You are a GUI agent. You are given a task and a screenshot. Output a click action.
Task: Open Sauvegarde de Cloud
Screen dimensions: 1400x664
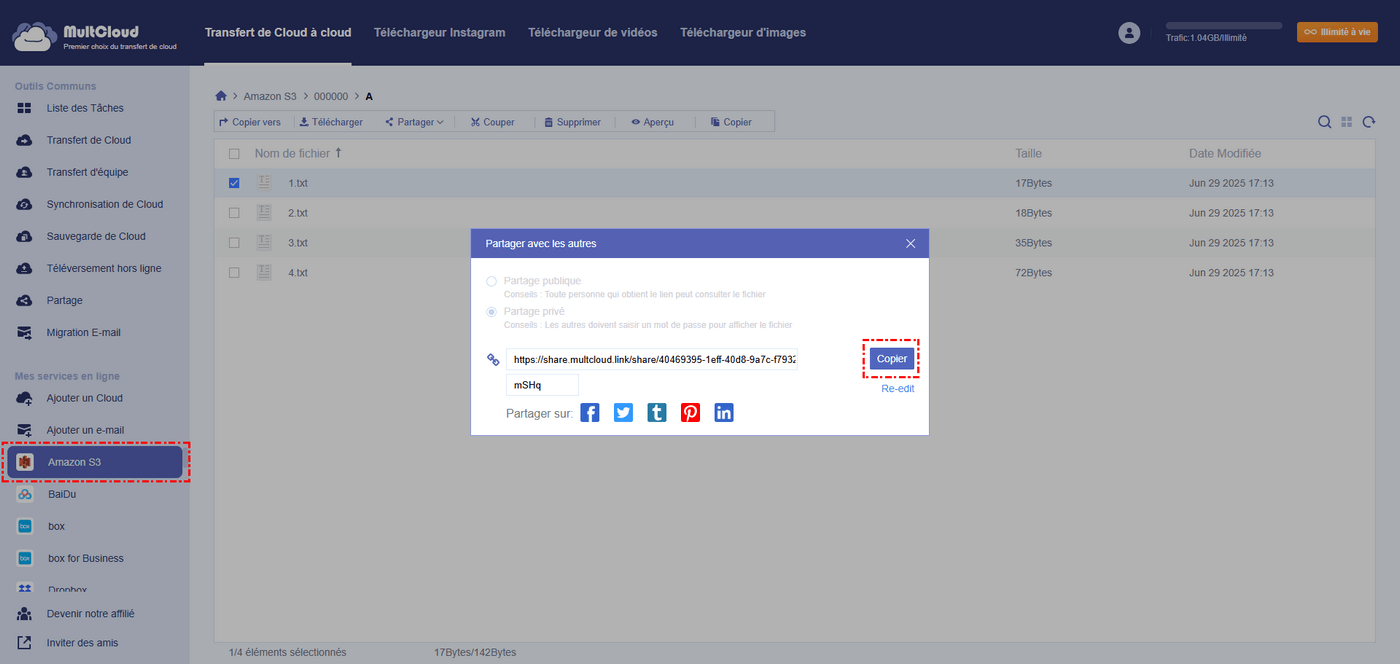(95, 236)
